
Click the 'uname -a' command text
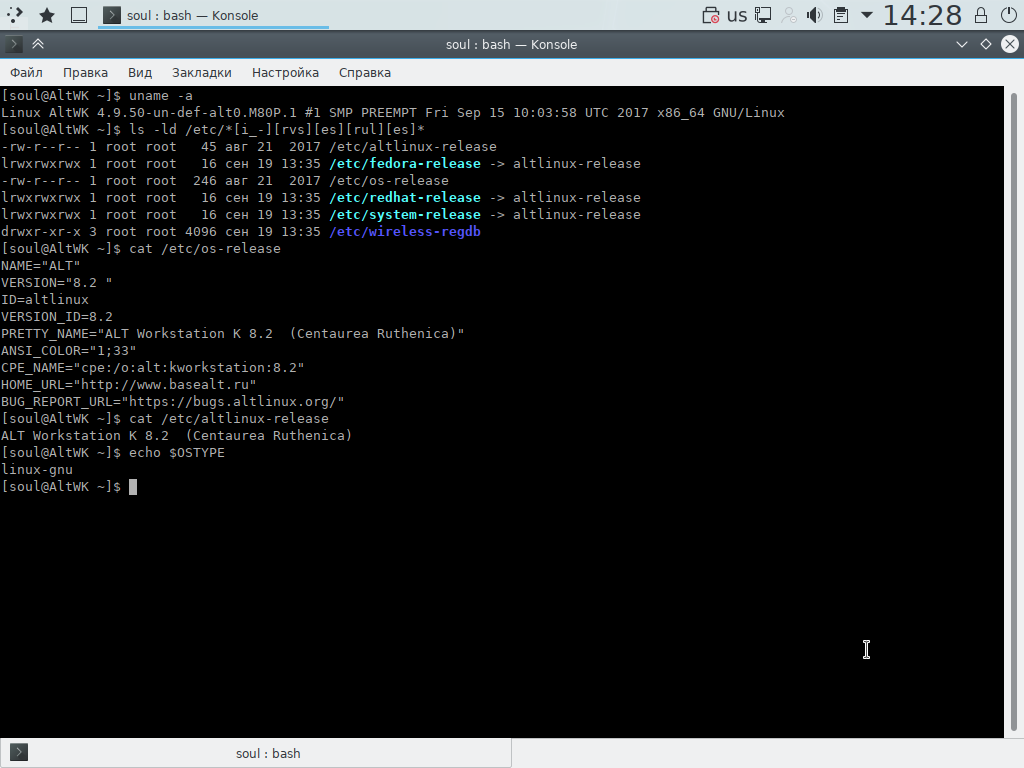click(161, 96)
